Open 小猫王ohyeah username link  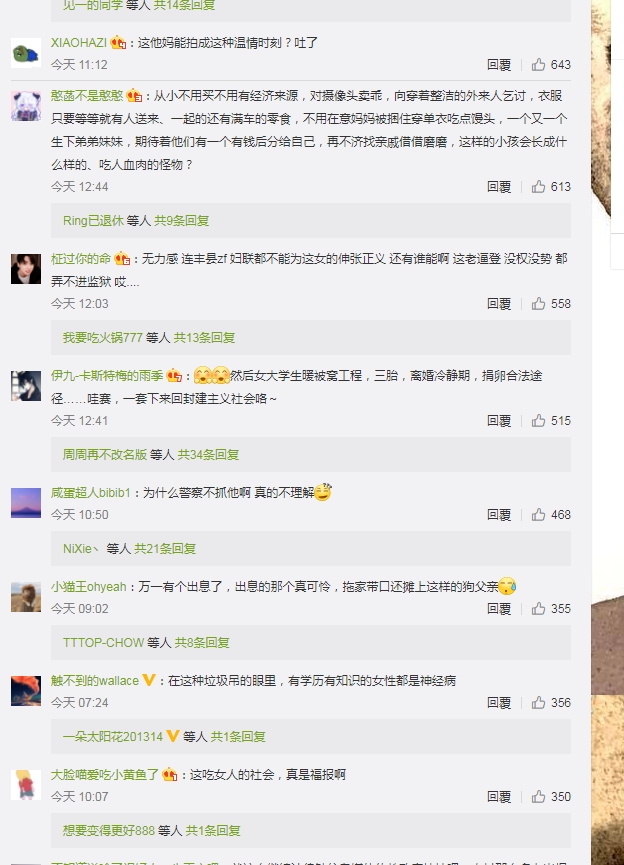pos(89,586)
